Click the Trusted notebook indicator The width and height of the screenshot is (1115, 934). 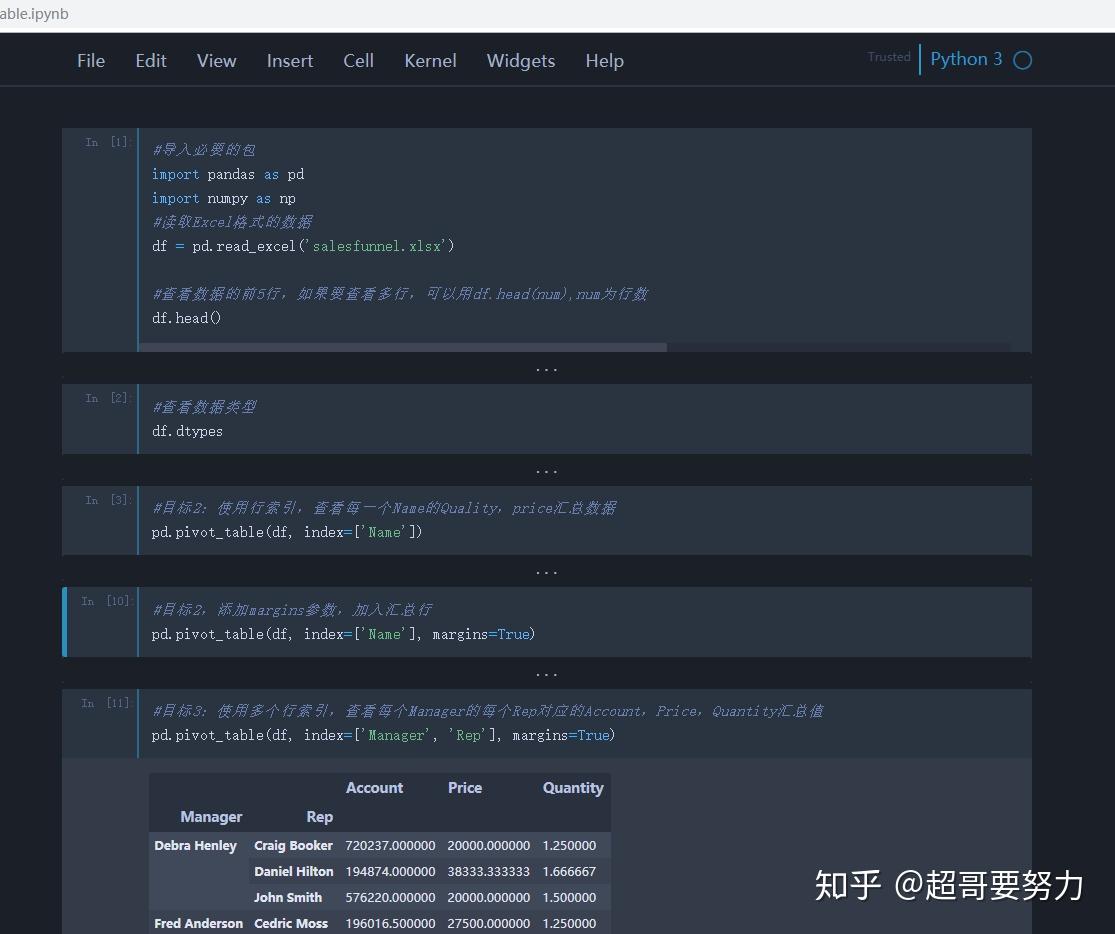(x=888, y=57)
